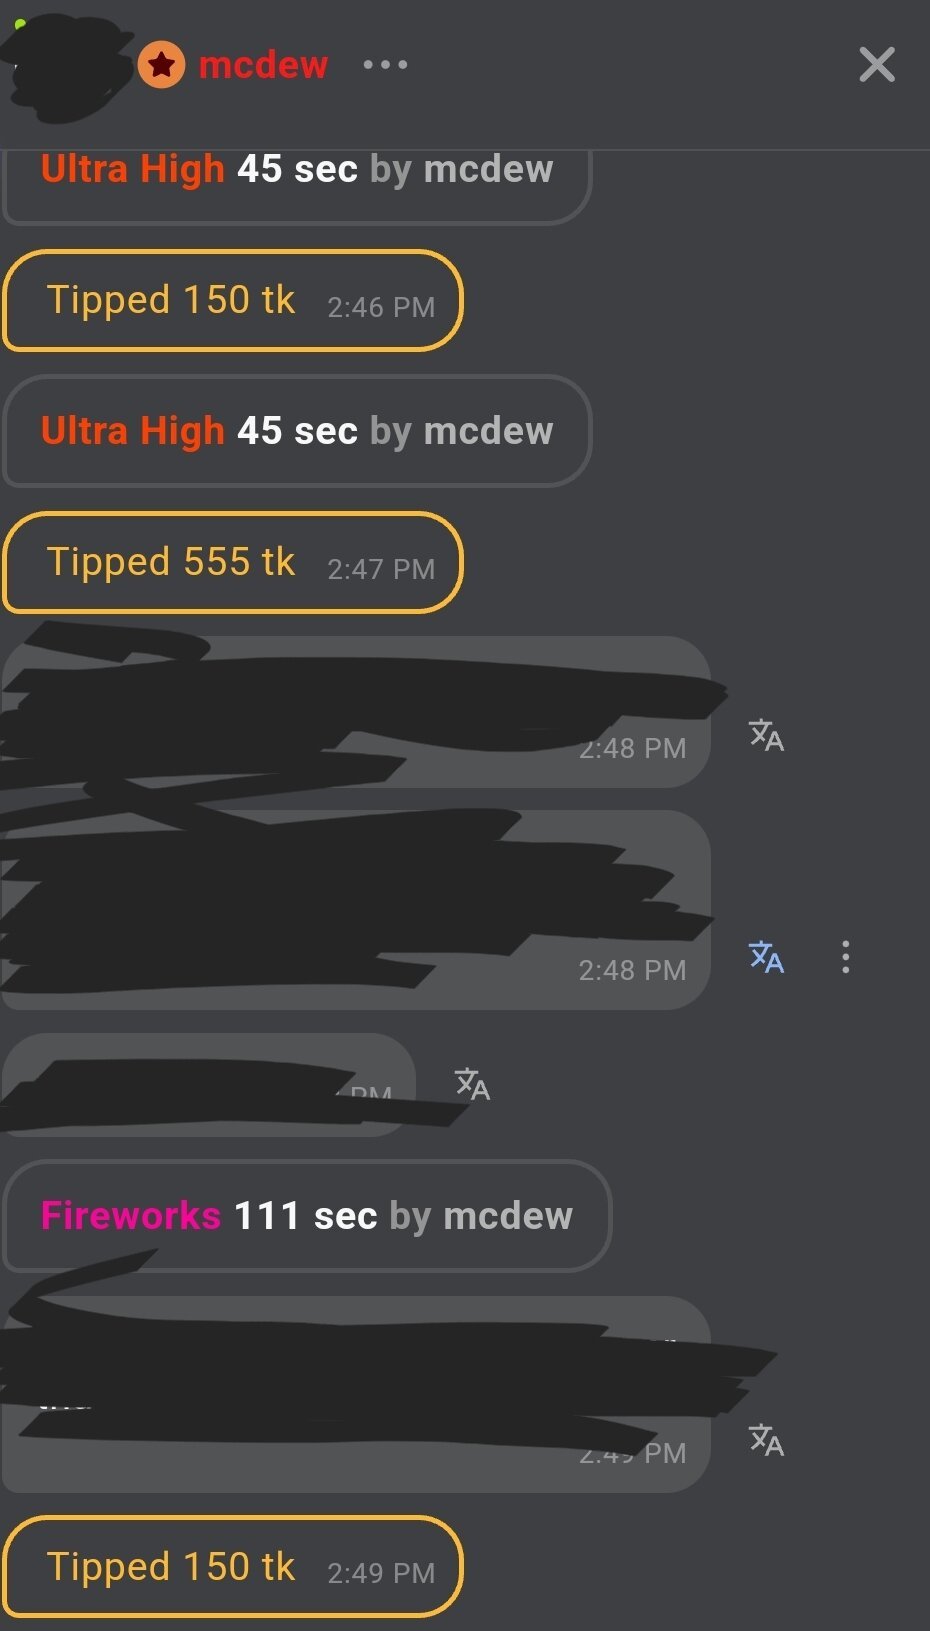Click the first message bubble at 2:48 PM
The width and height of the screenshot is (930, 1631).
[x=356, y=712]
